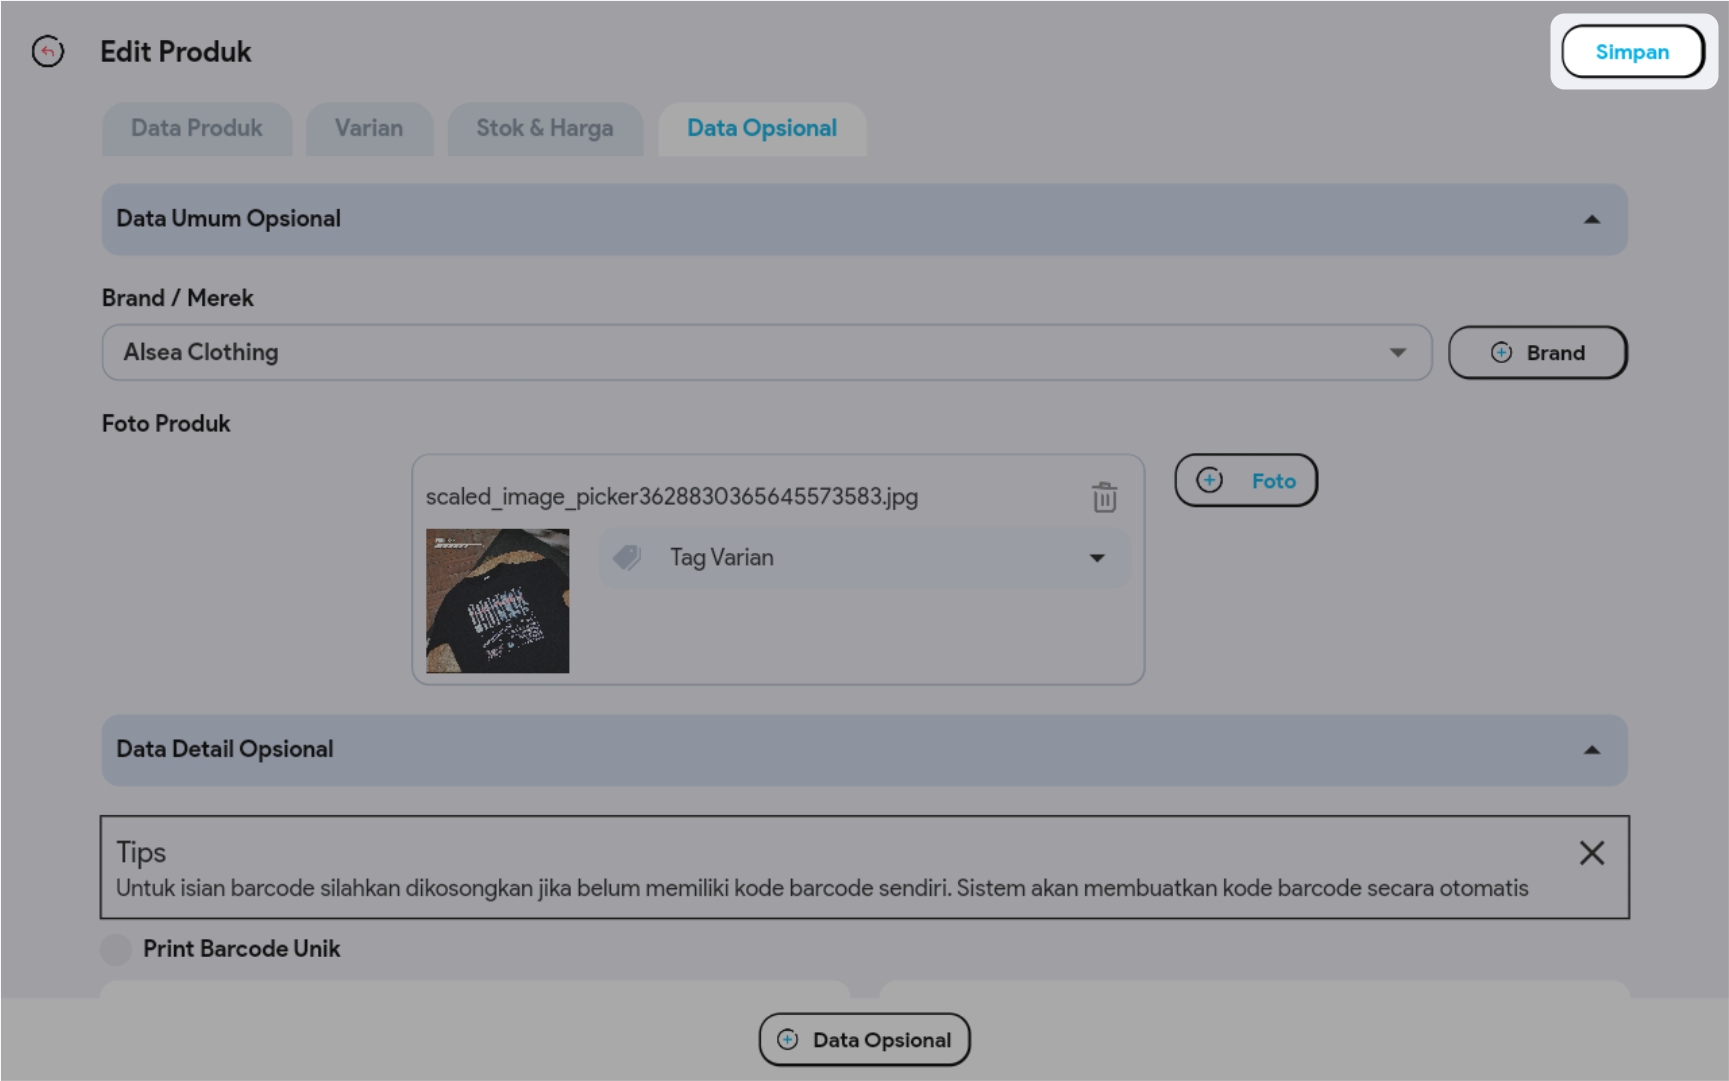
Task: Click plus icon in bottom Data Opsional button
Action: click(788, 1040)
